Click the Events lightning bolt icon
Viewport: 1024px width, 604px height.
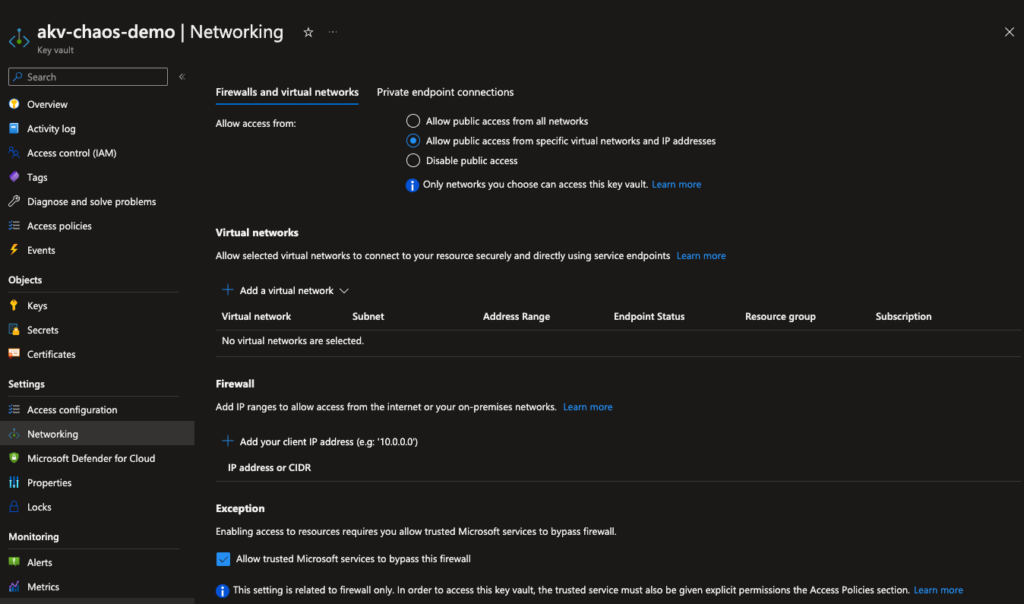coord(14,249)
